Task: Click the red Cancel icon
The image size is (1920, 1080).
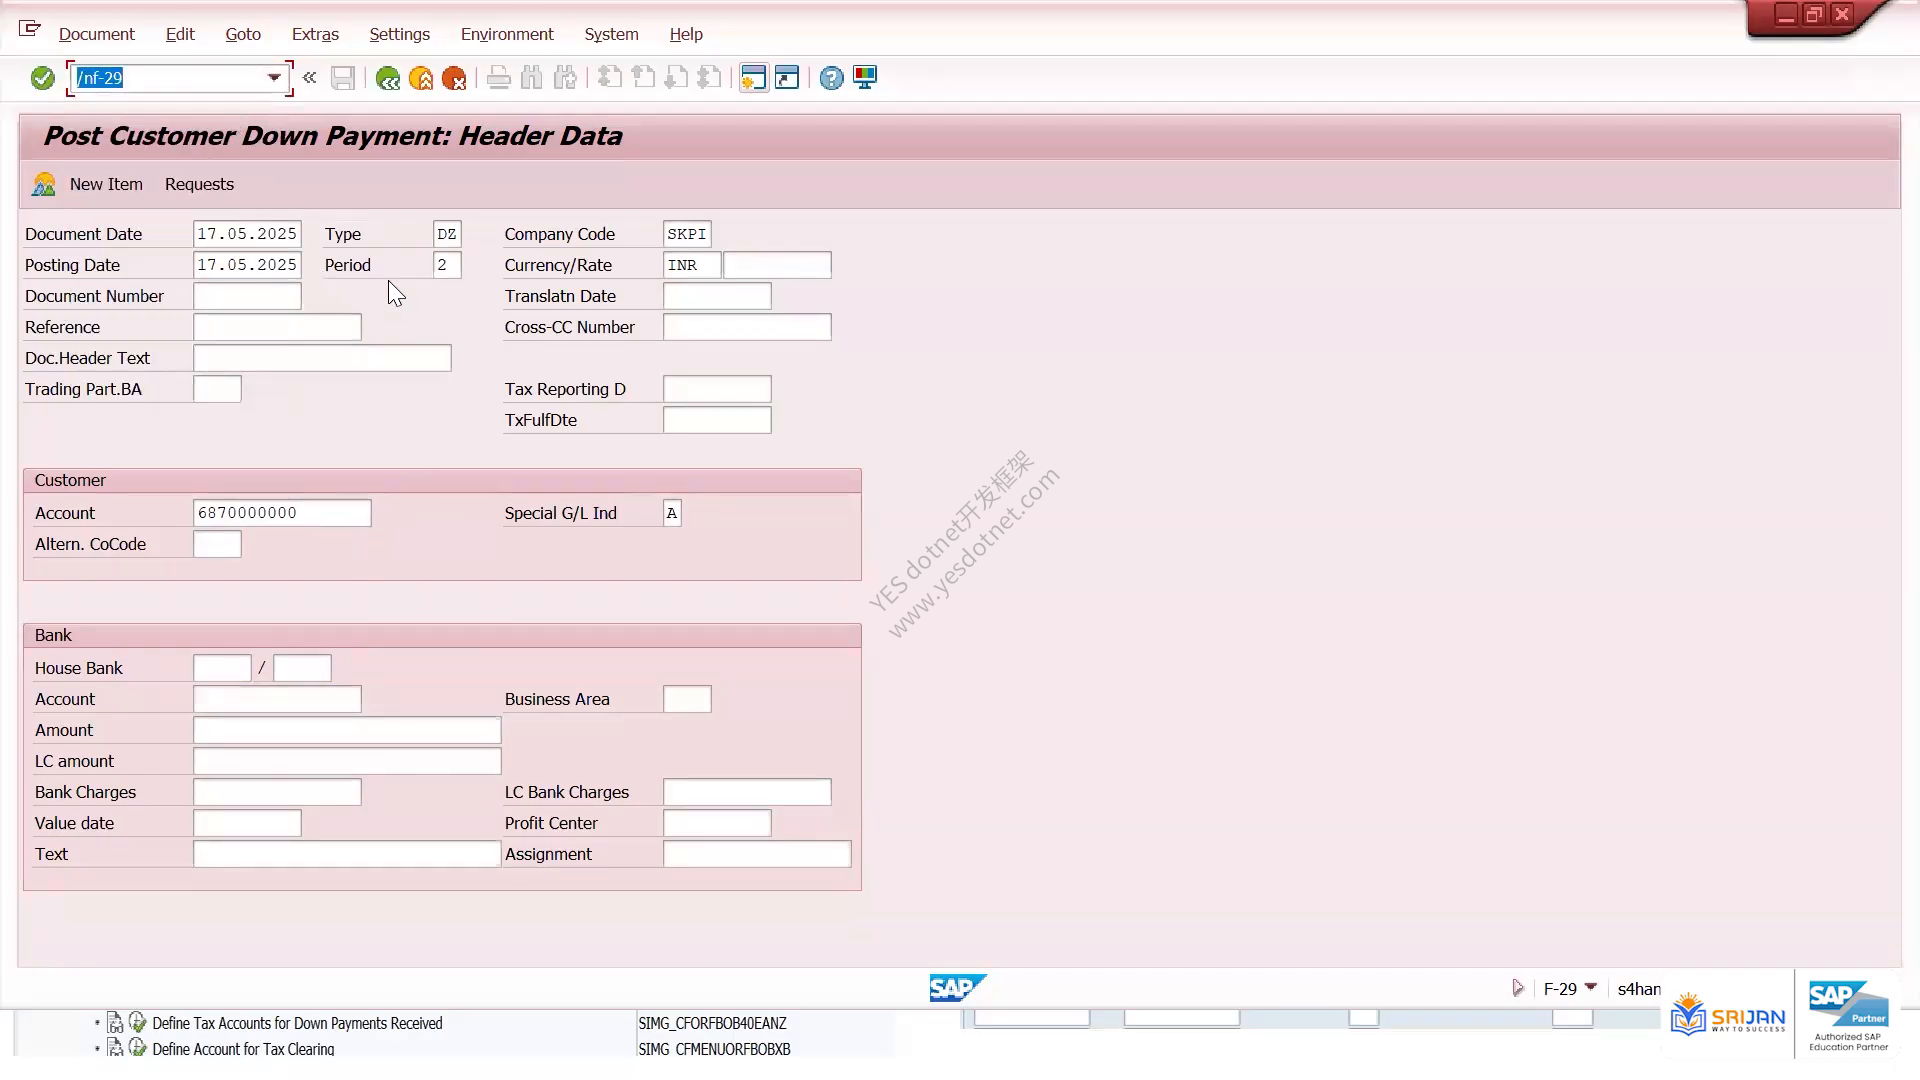Action: tap(454, 78)
